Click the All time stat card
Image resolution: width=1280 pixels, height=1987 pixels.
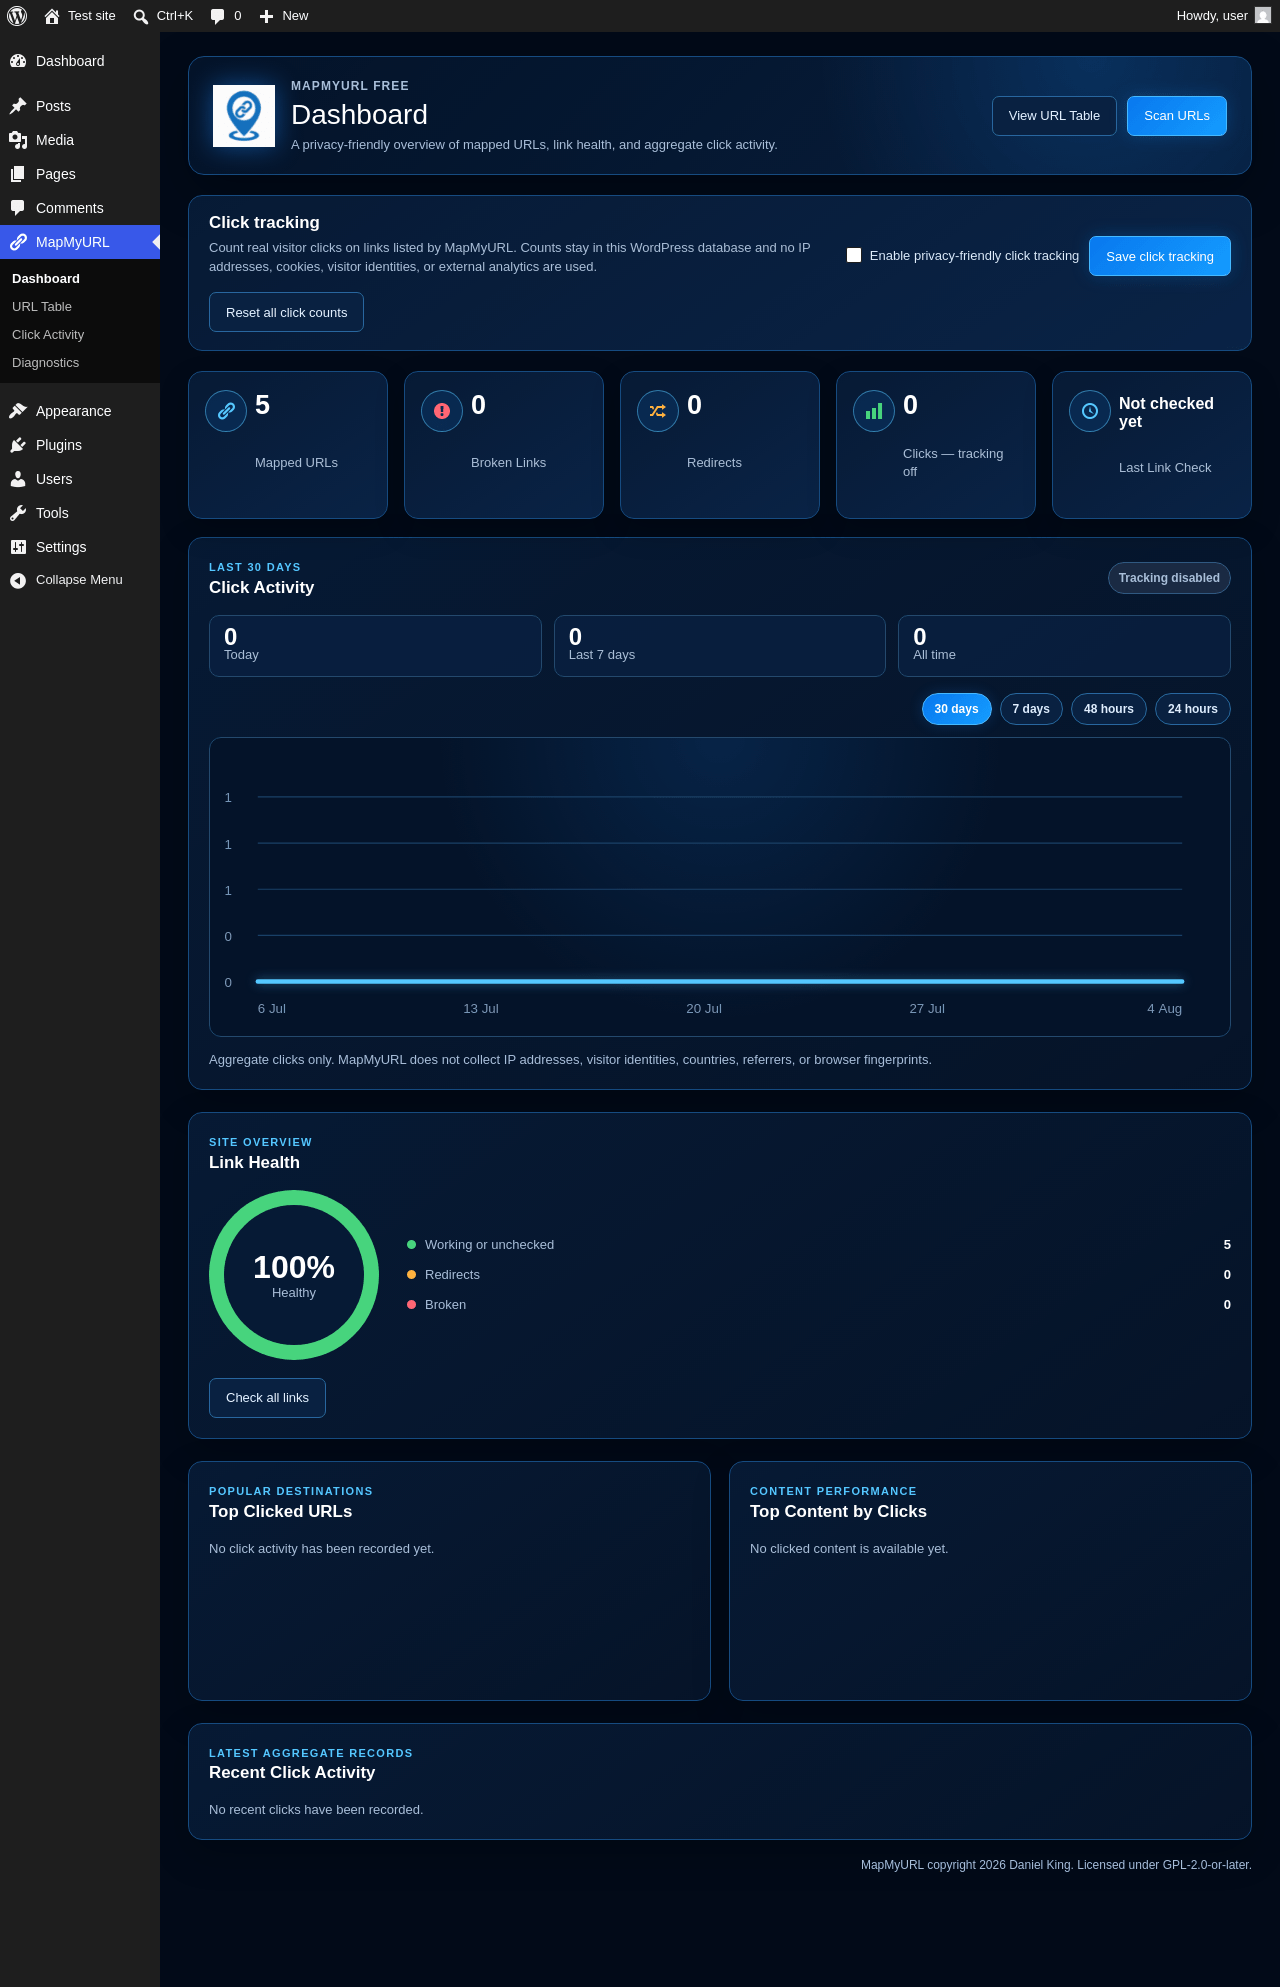1064,646
